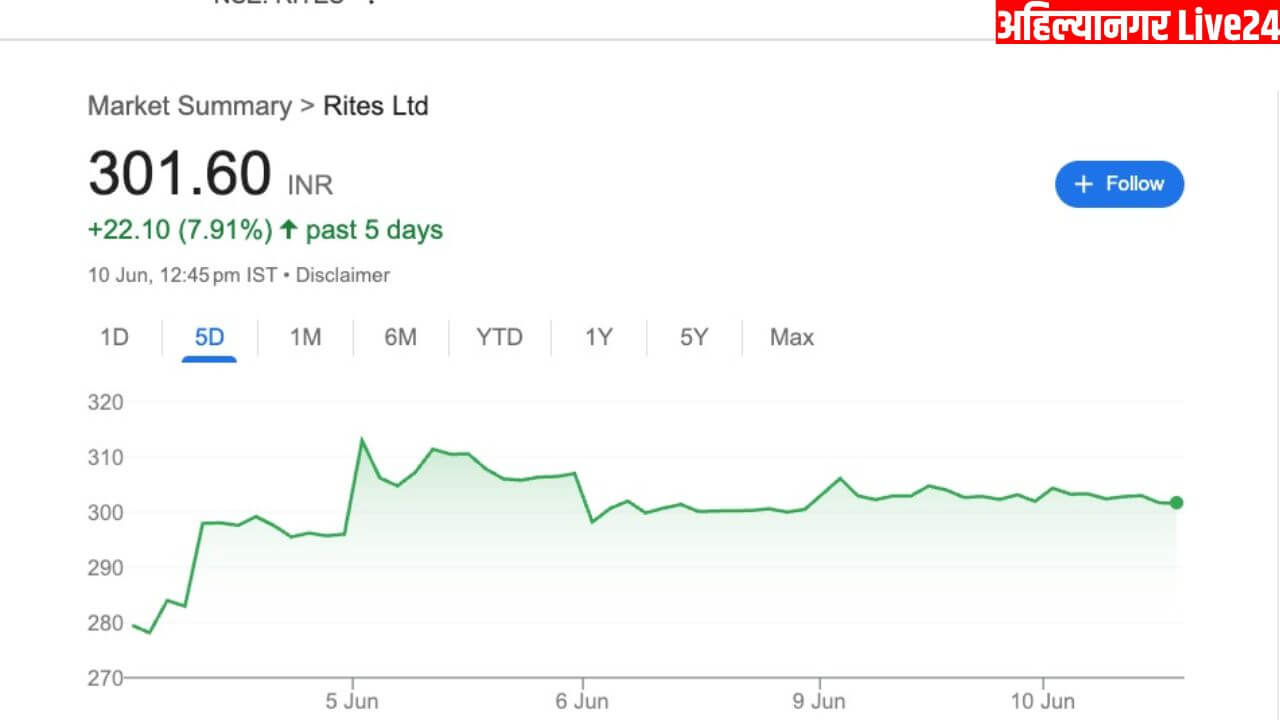The image size is (1280, 720).
Task: Click the current-price dot at chart end
Action: (1176, 502)
